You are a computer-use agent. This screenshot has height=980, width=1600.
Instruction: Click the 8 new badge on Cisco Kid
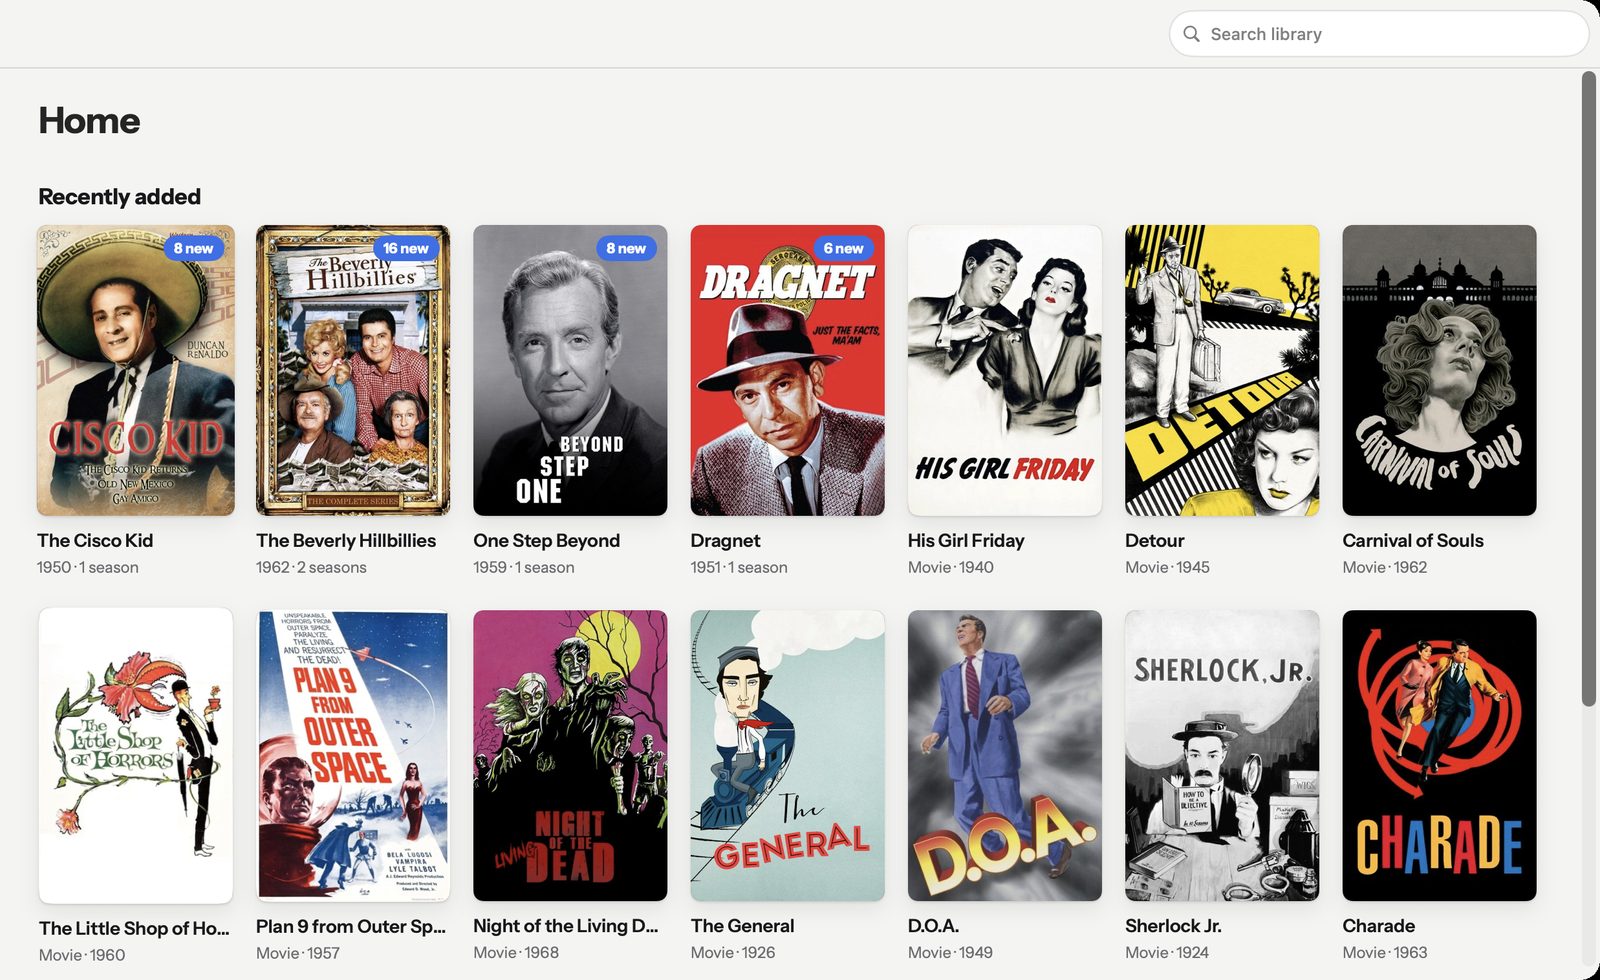click(193, 248)
